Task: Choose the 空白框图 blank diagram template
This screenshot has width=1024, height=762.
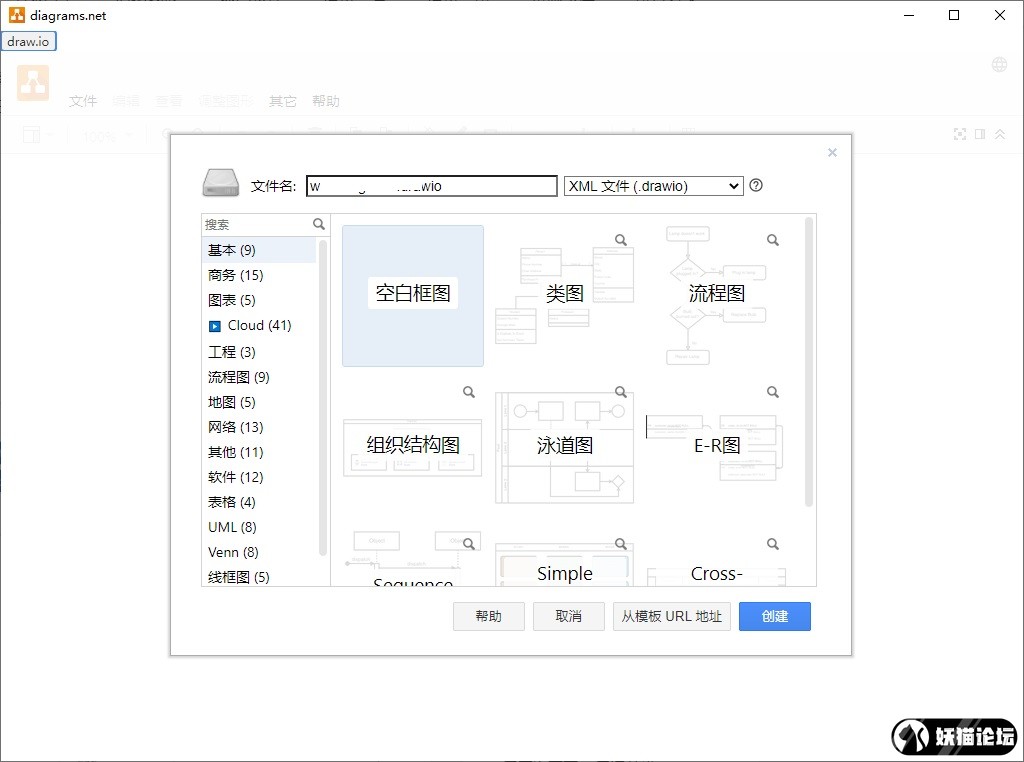Action: [413, 296]
